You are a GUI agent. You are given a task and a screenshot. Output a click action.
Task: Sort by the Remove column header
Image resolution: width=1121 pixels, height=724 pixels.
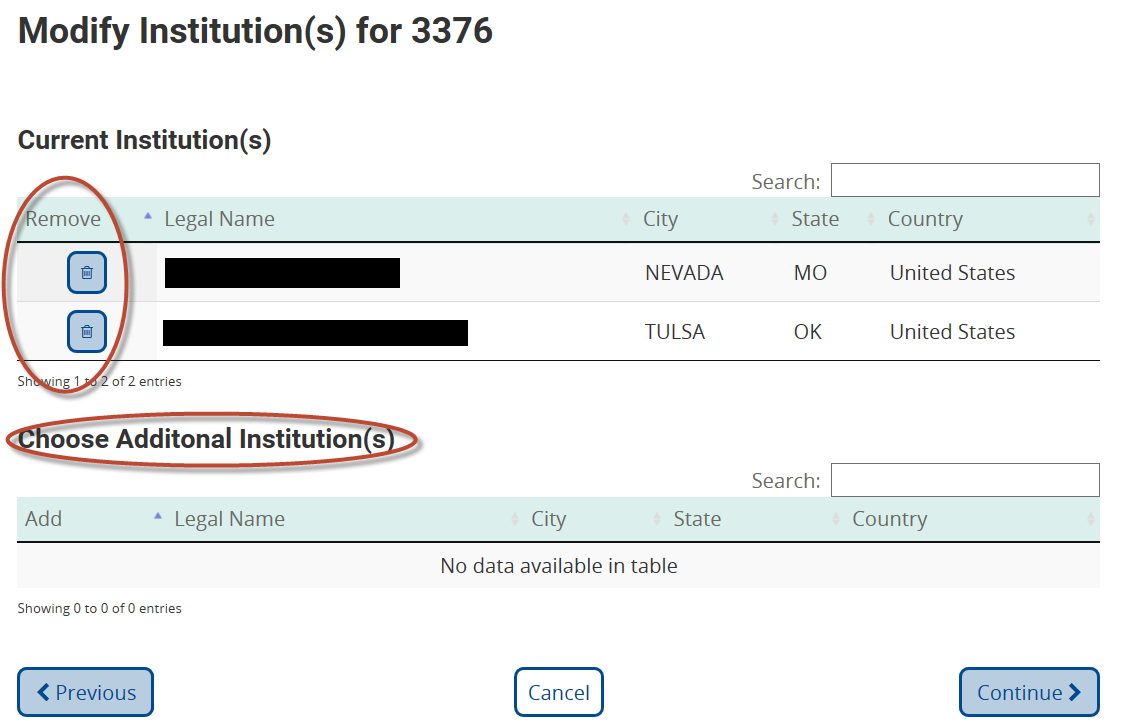[x=63, y=219]
